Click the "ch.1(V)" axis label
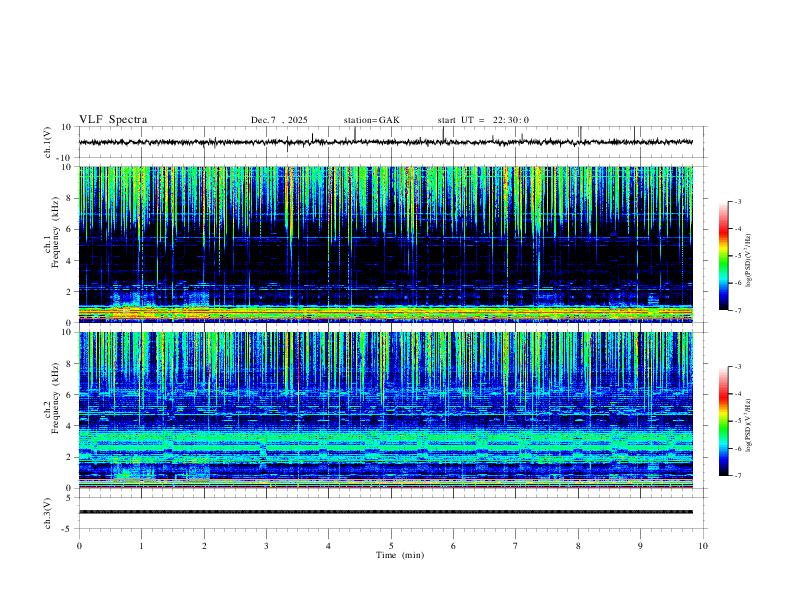 (48, 142)
